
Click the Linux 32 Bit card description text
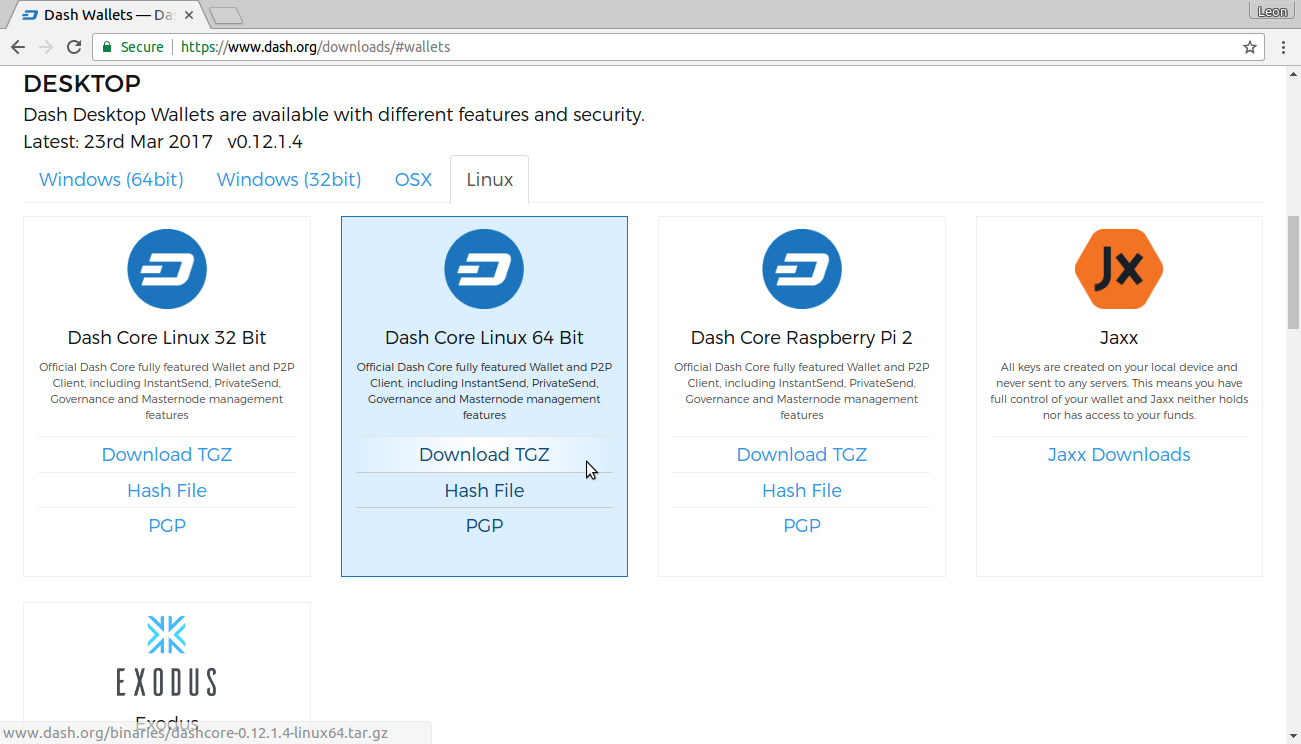(167, 391)
